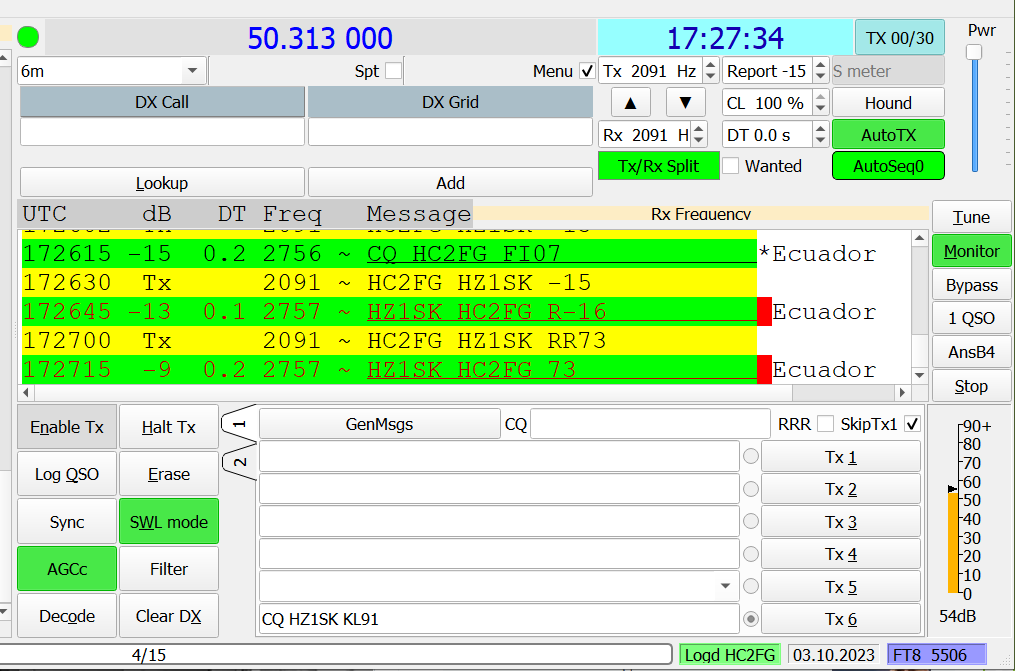Click the Log QSO button
The image size is (1015, 671).
[67, 474]
